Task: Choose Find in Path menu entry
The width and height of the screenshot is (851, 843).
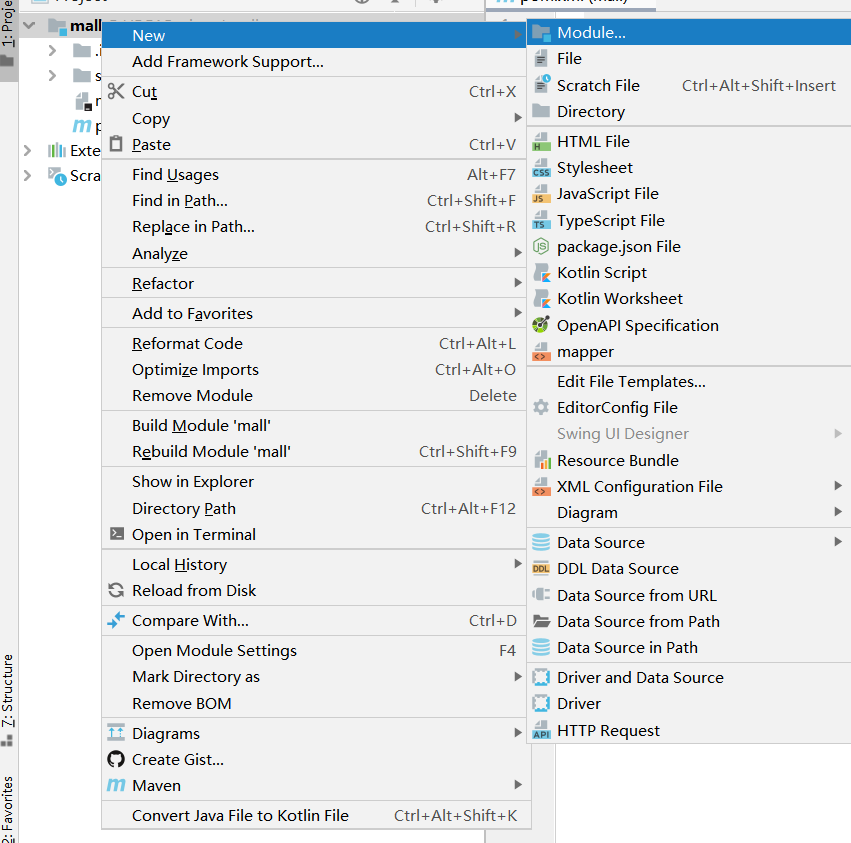Action: (314, 201)
